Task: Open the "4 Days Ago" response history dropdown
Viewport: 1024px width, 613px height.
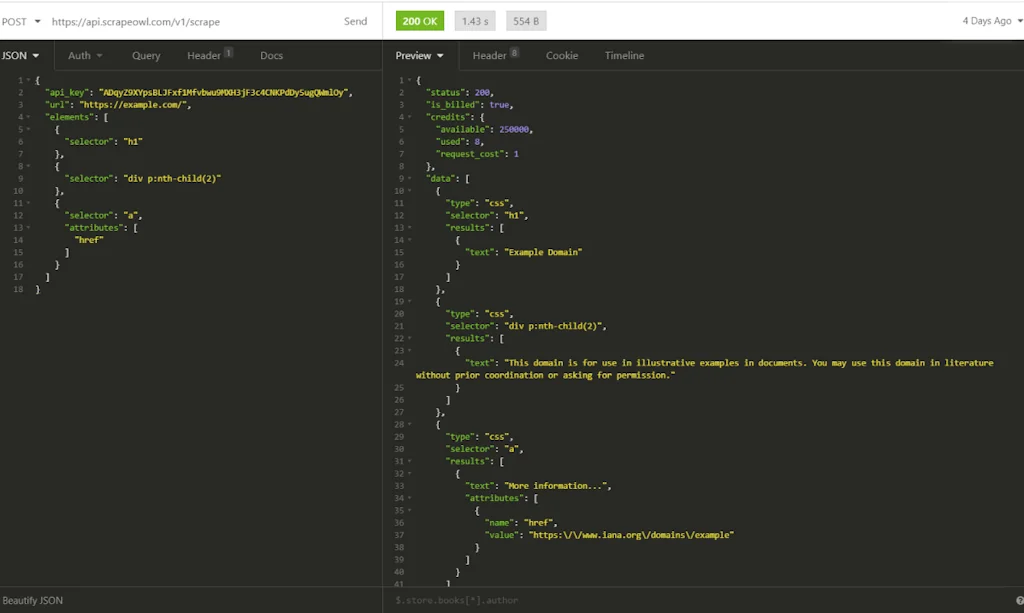Action: pos(991,21)
